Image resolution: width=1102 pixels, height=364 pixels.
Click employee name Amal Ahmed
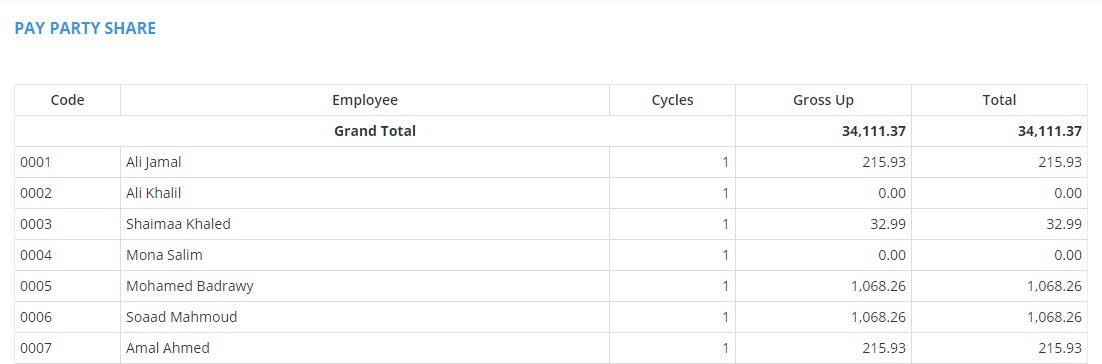(x=168, y=348)
